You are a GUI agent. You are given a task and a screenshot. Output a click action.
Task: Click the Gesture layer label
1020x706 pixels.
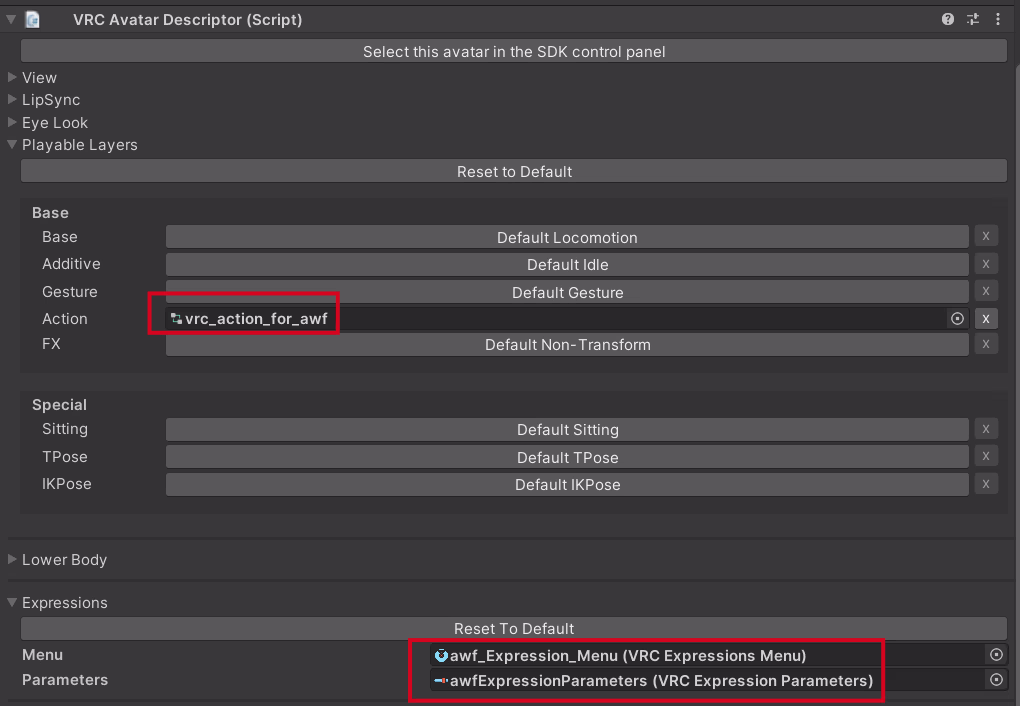coord(70,292)
